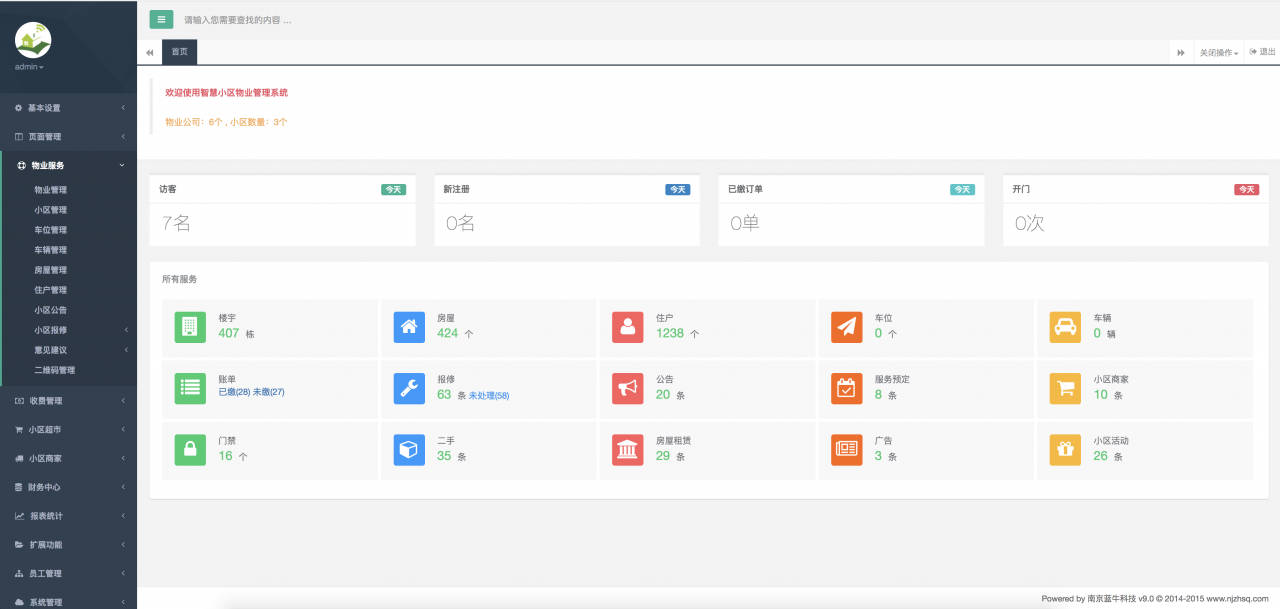Viewport: 1280px width, 609px height.
Task: Expand the 财务中心 sidebar menu
Action: 68,487
